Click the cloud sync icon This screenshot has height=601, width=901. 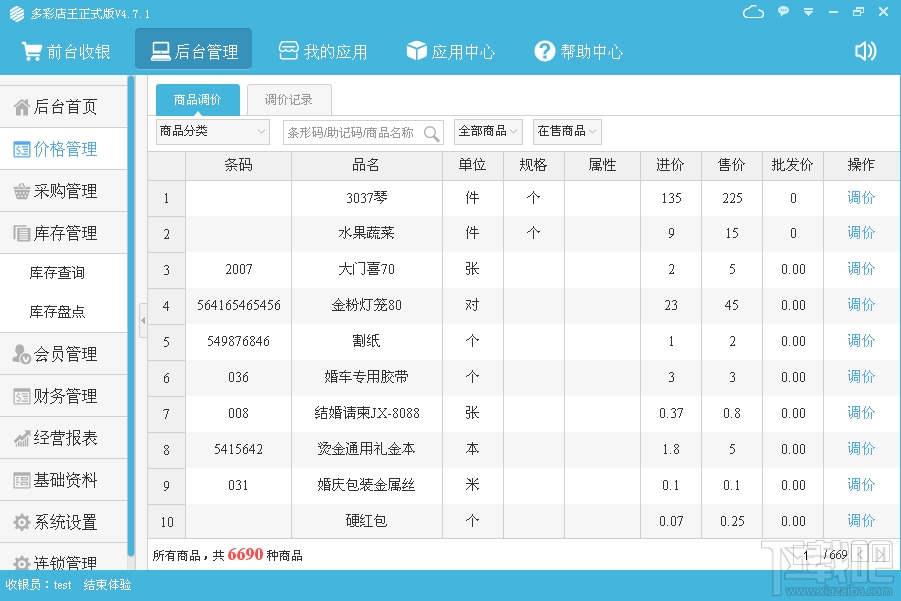click(753, 13)
